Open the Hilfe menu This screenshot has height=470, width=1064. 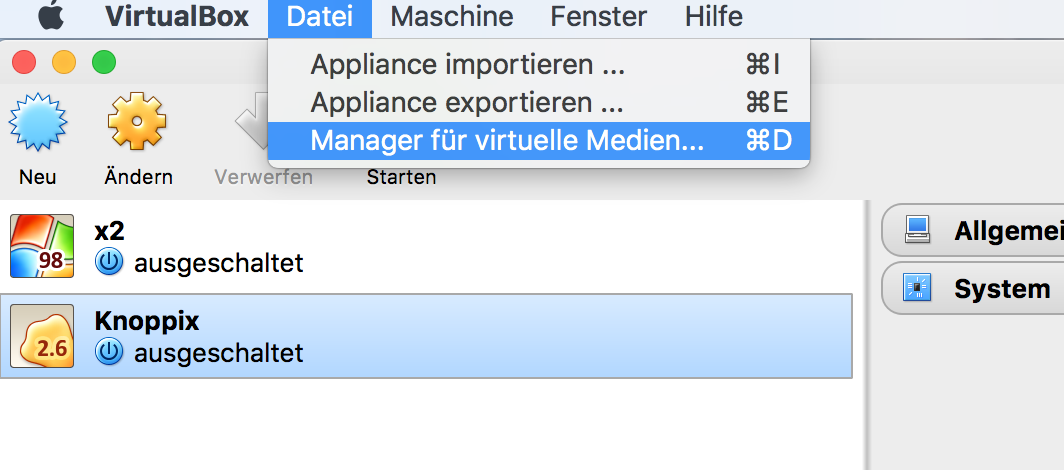coord(714,17)
